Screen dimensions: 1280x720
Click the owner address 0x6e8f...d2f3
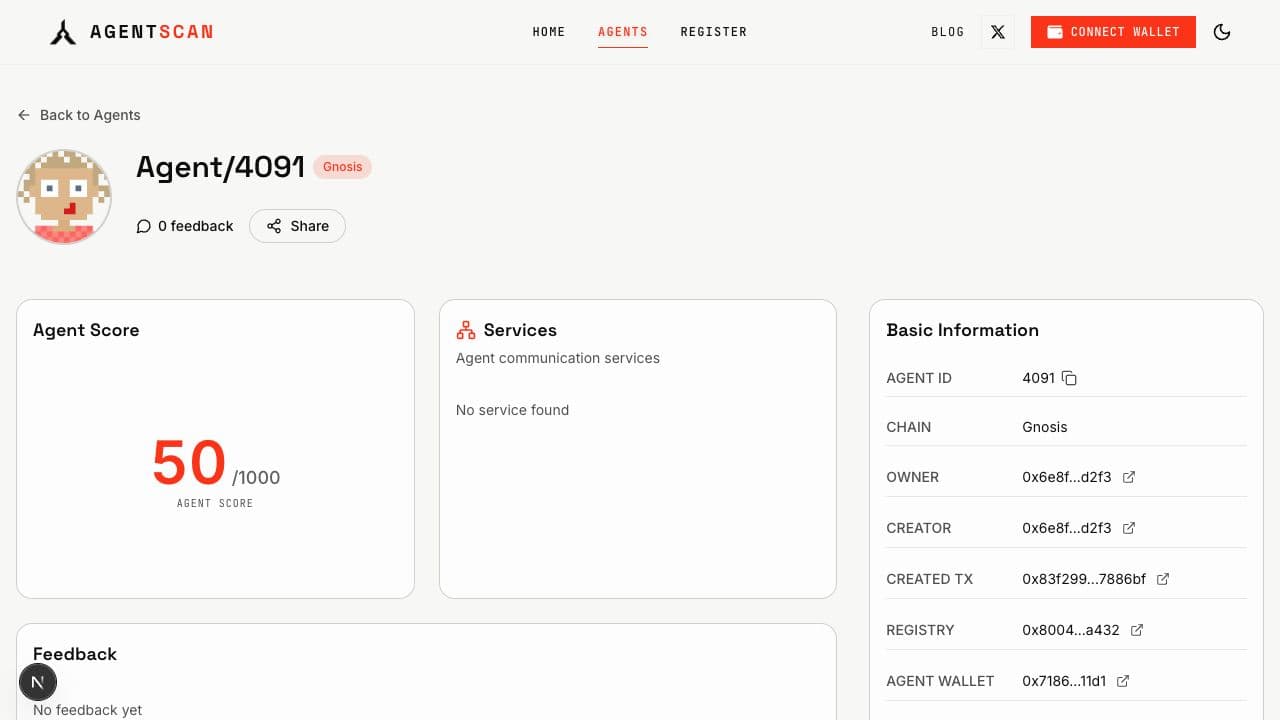[x=1067, y=477]
